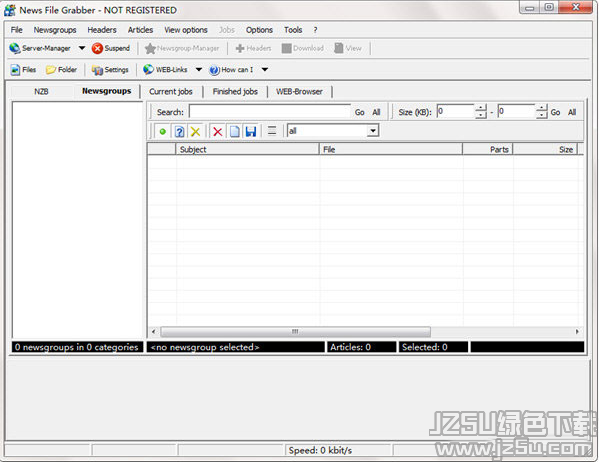
Task: Switch to the NZB tab
Action: [x=41, y=92]
